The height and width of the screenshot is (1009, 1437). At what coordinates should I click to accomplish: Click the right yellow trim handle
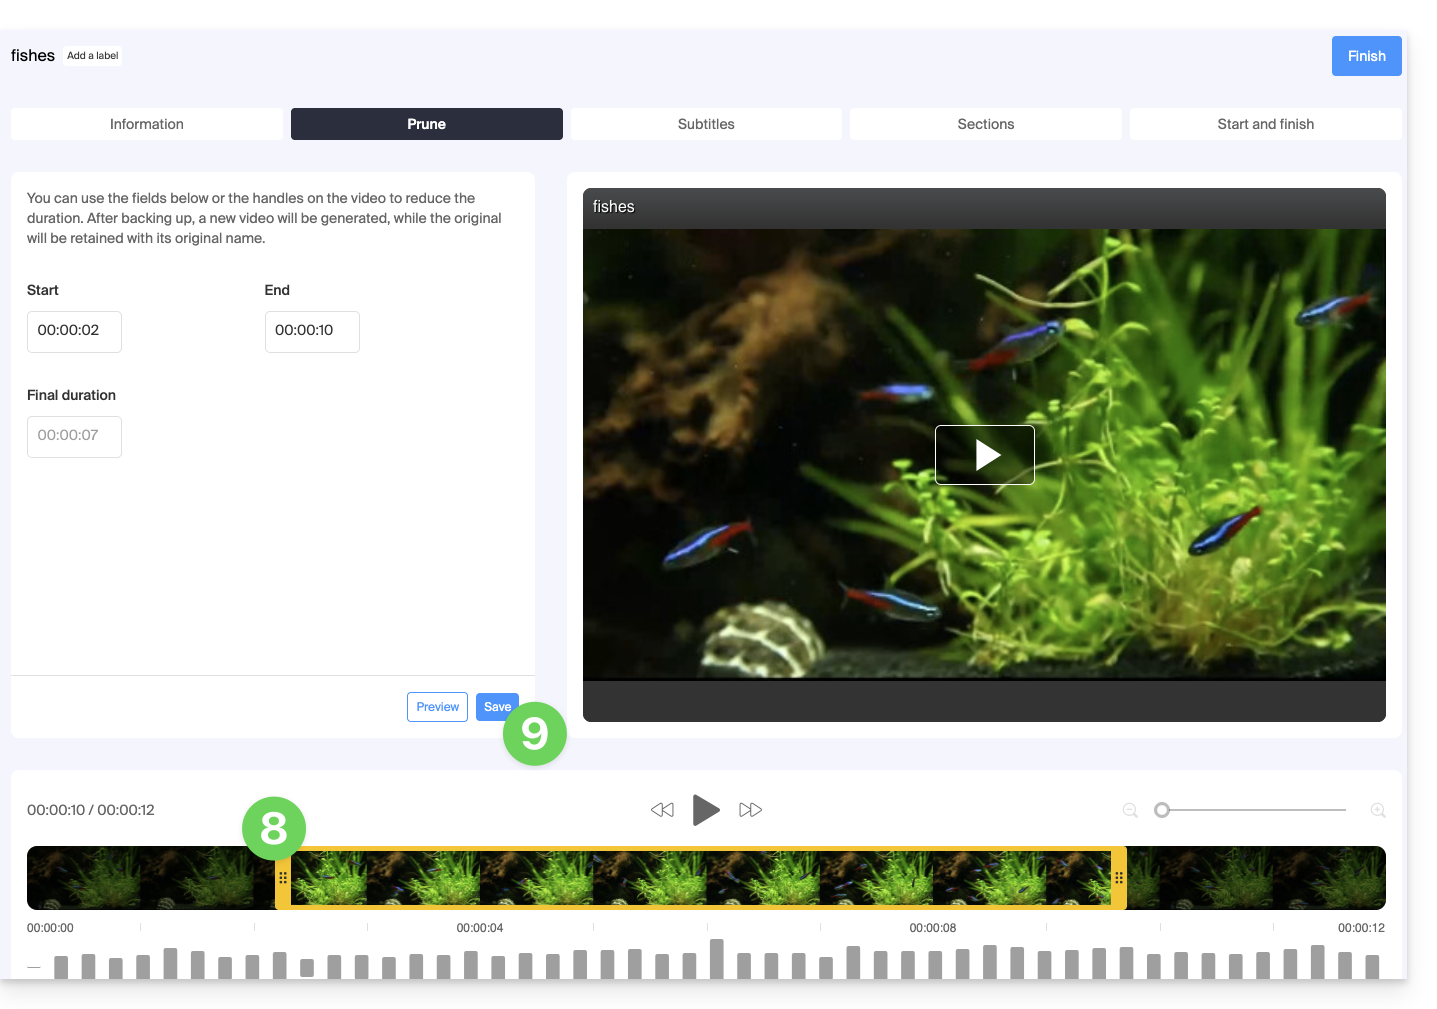[1119, 878]
